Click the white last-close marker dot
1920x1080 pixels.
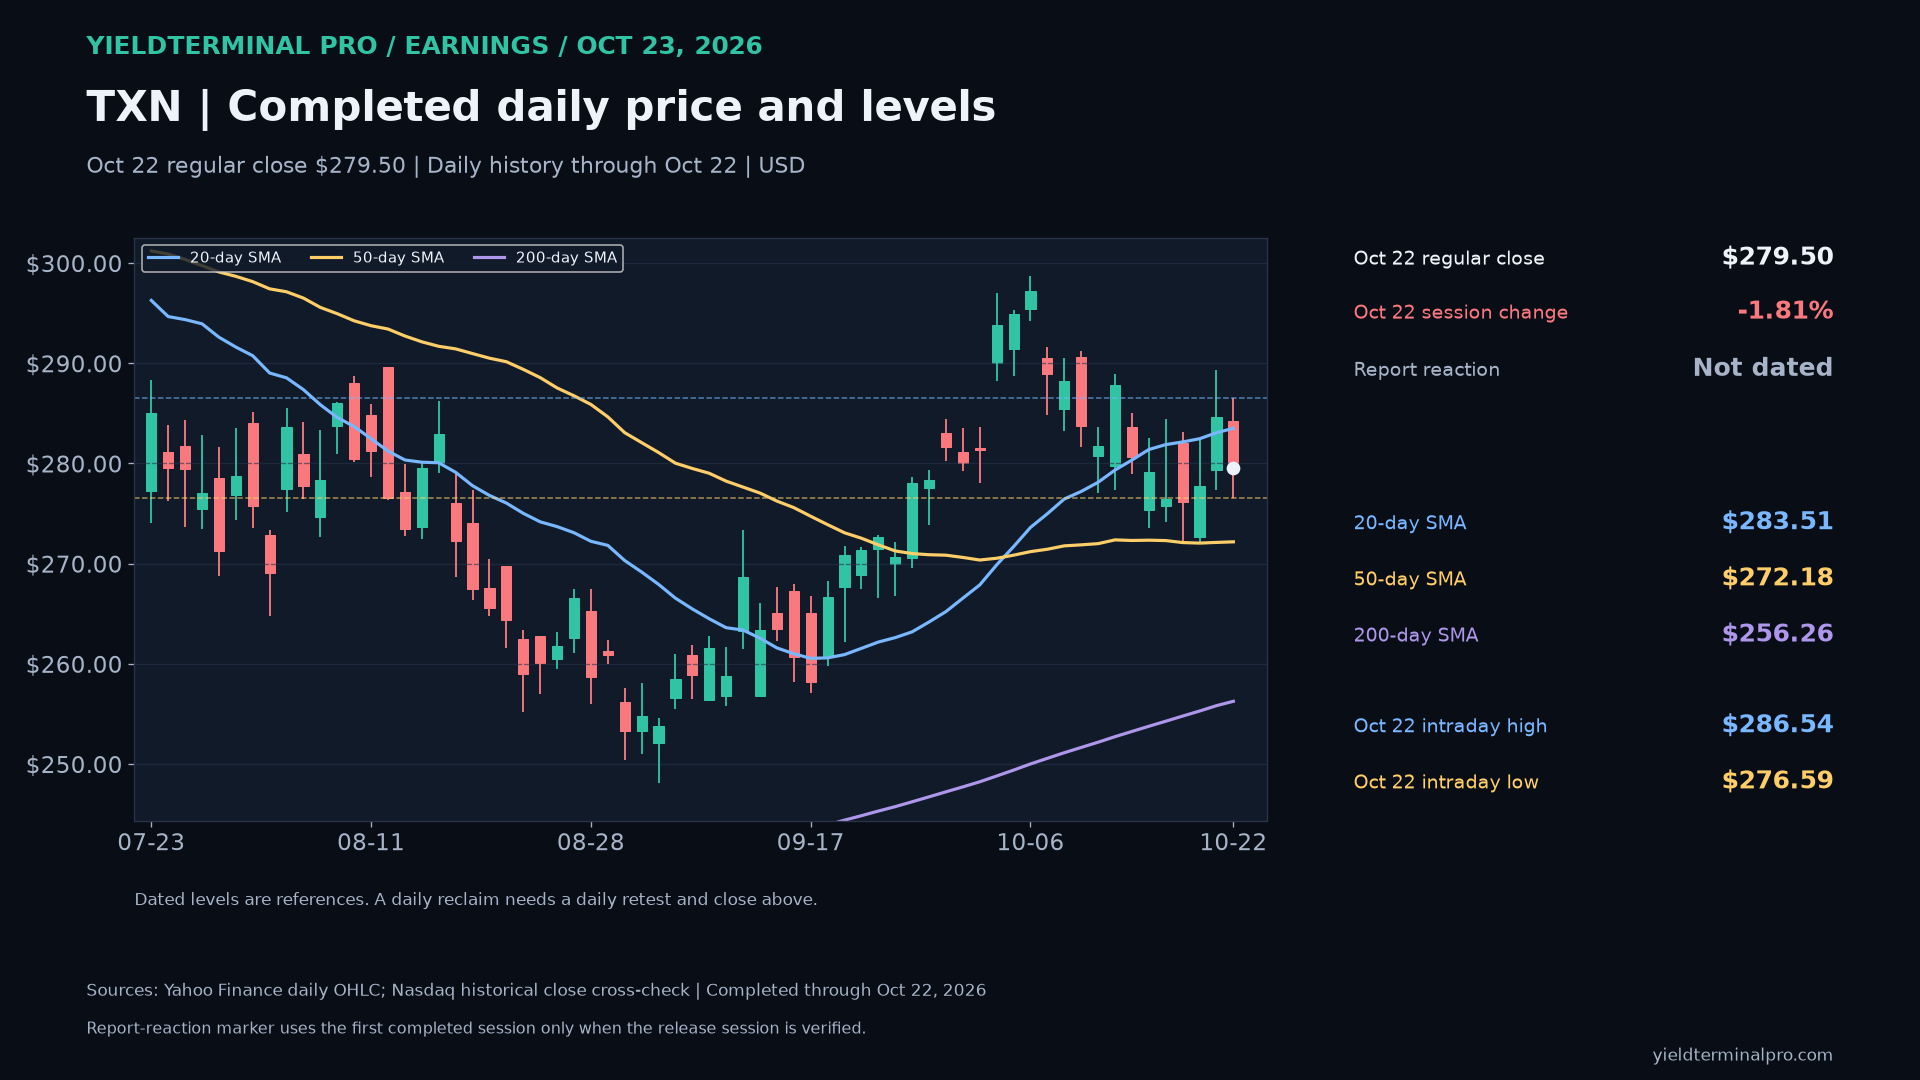pos(1233,468)
